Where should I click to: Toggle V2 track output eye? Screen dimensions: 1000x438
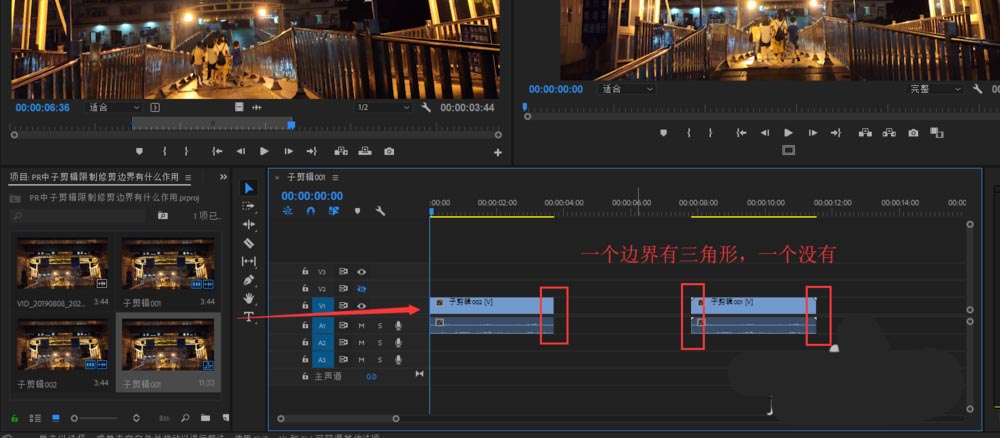click(362, 288)
